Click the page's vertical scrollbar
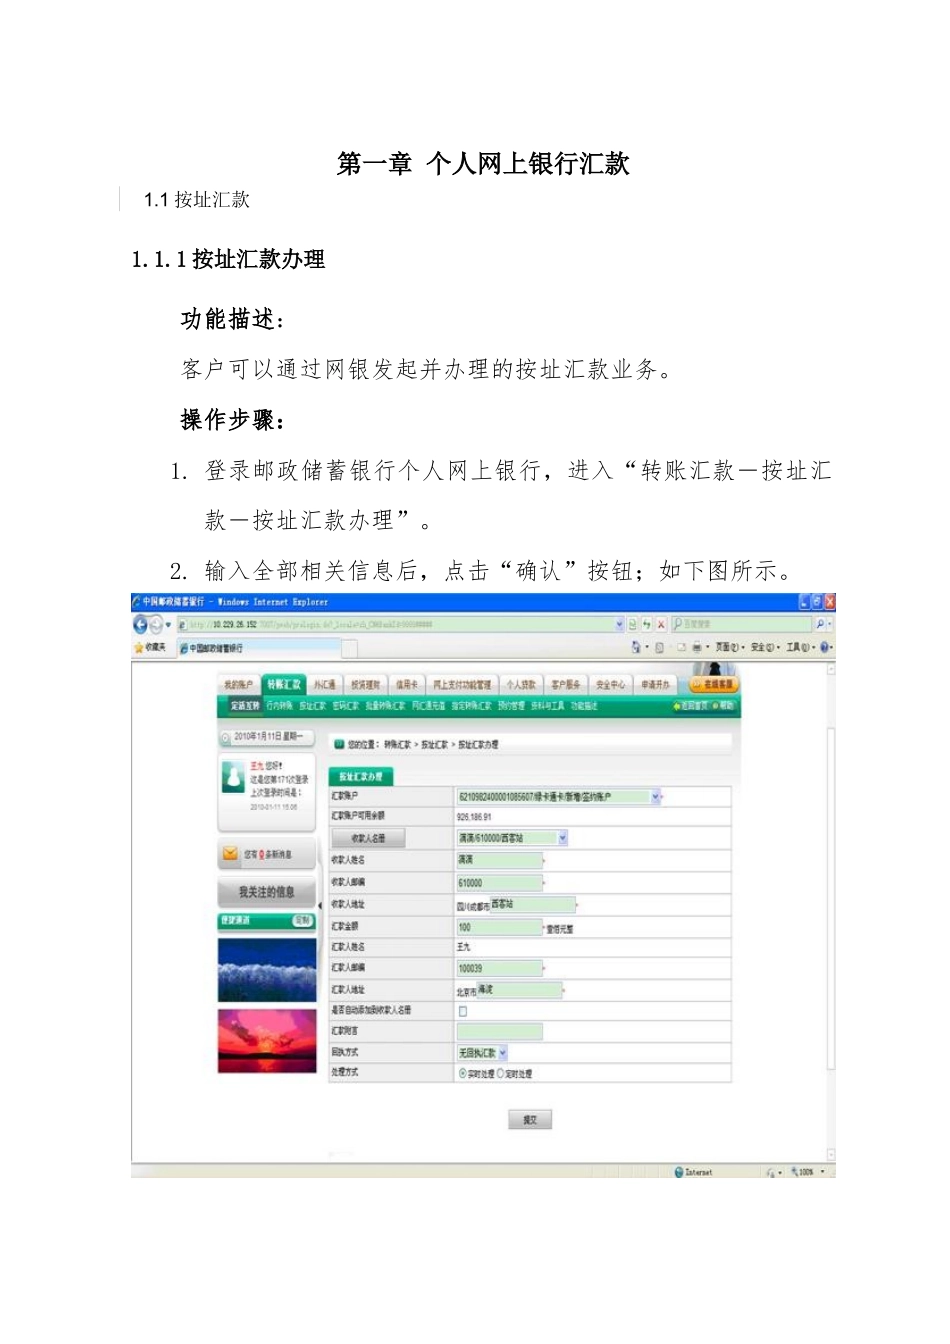The width and height of the screenshot is (950, 1344). coord(830,910)
